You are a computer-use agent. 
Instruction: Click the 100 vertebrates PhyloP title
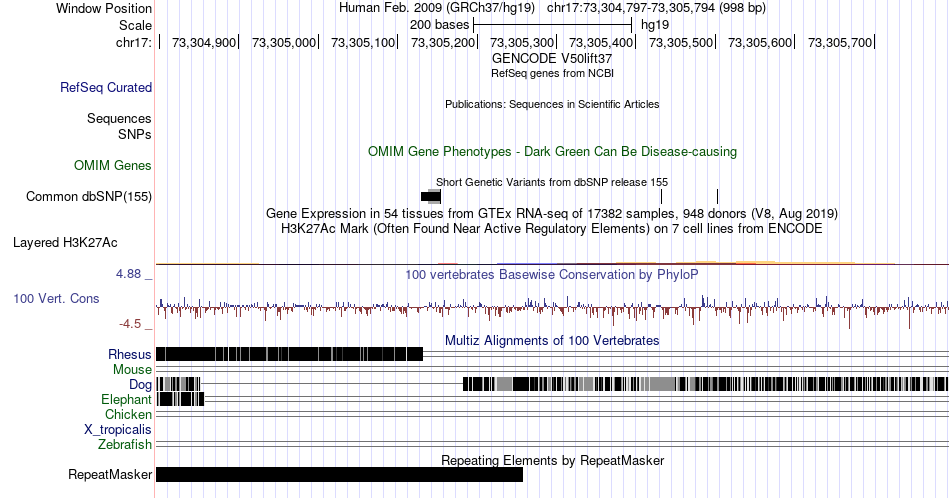[x=552, y=274]
